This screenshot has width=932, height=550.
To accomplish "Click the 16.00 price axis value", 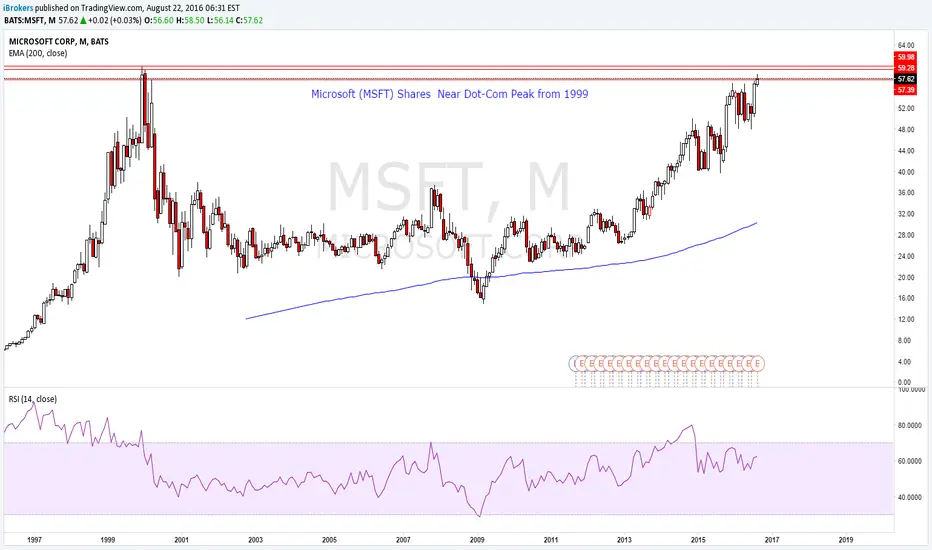I will [906, 298].
